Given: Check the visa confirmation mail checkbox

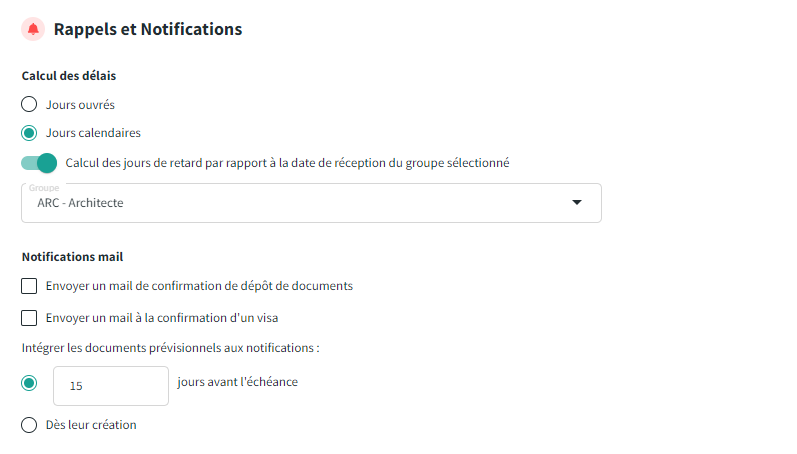Looking at the screenshot, I should coord(29,318).
